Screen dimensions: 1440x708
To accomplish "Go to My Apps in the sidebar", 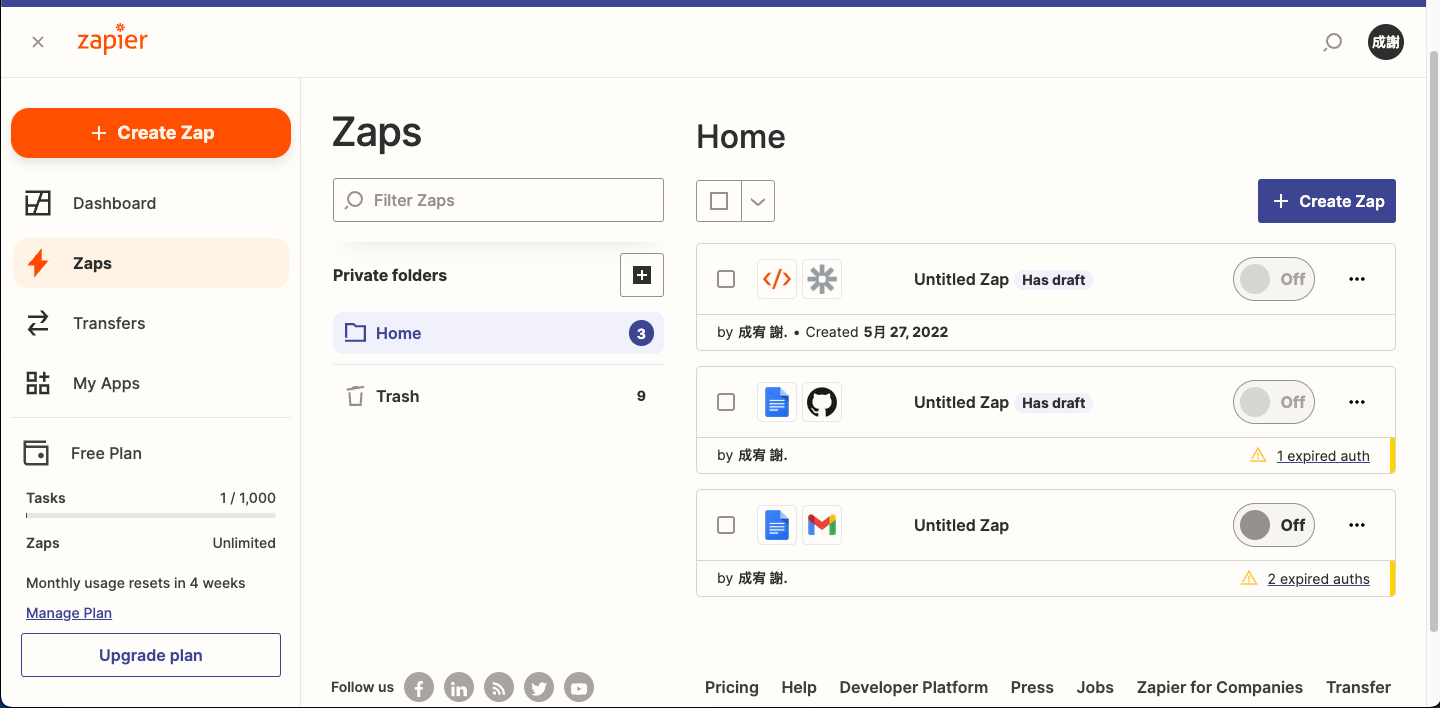I will 151,383.
